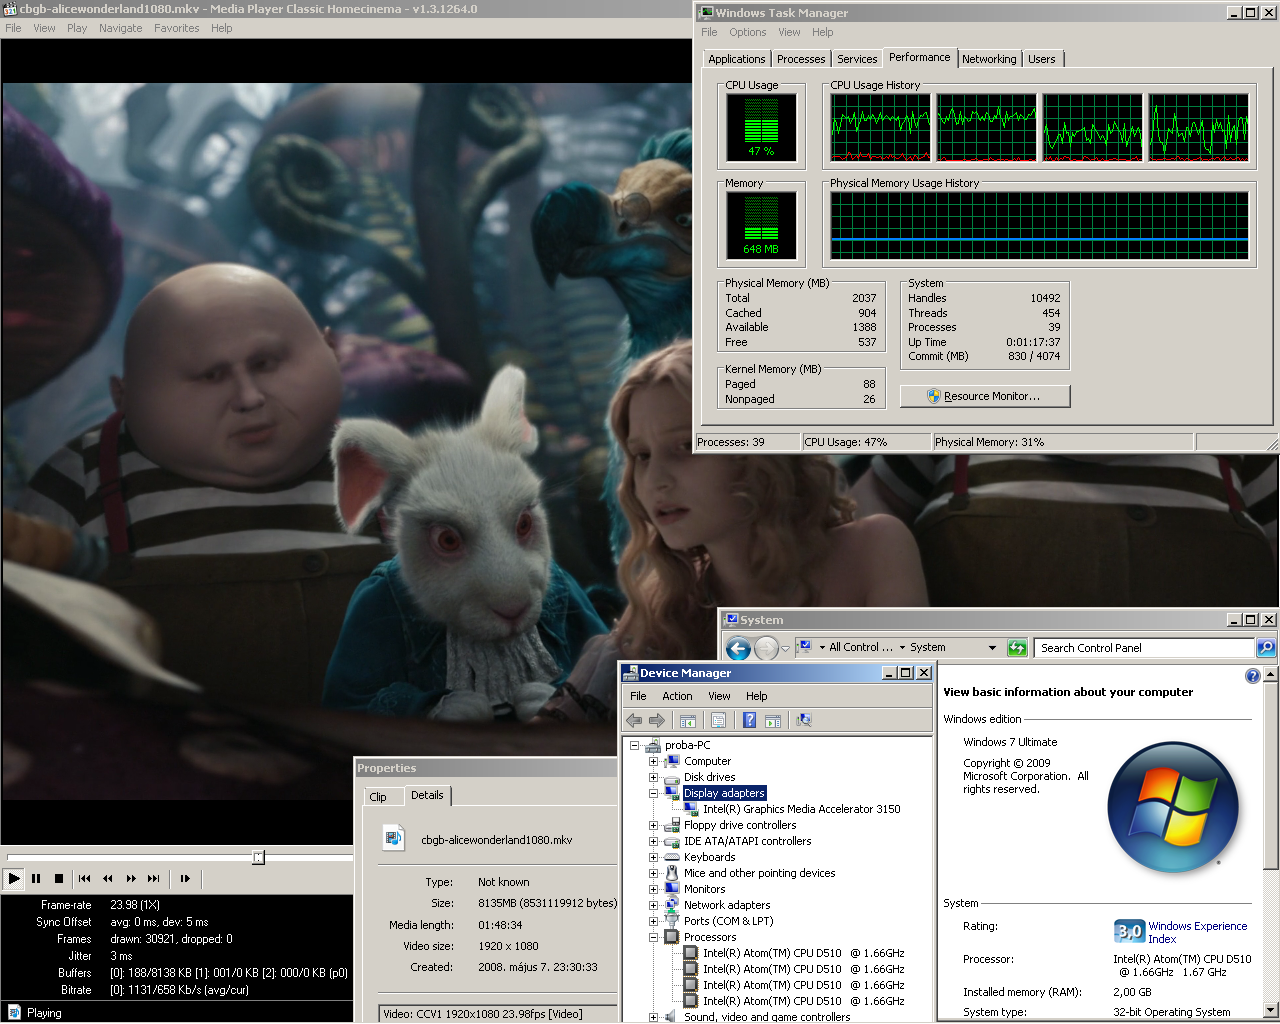Screen dimensions: 1280x1024
Task: Click Scan for hardware changes icon
Action: tap(803, 720)
